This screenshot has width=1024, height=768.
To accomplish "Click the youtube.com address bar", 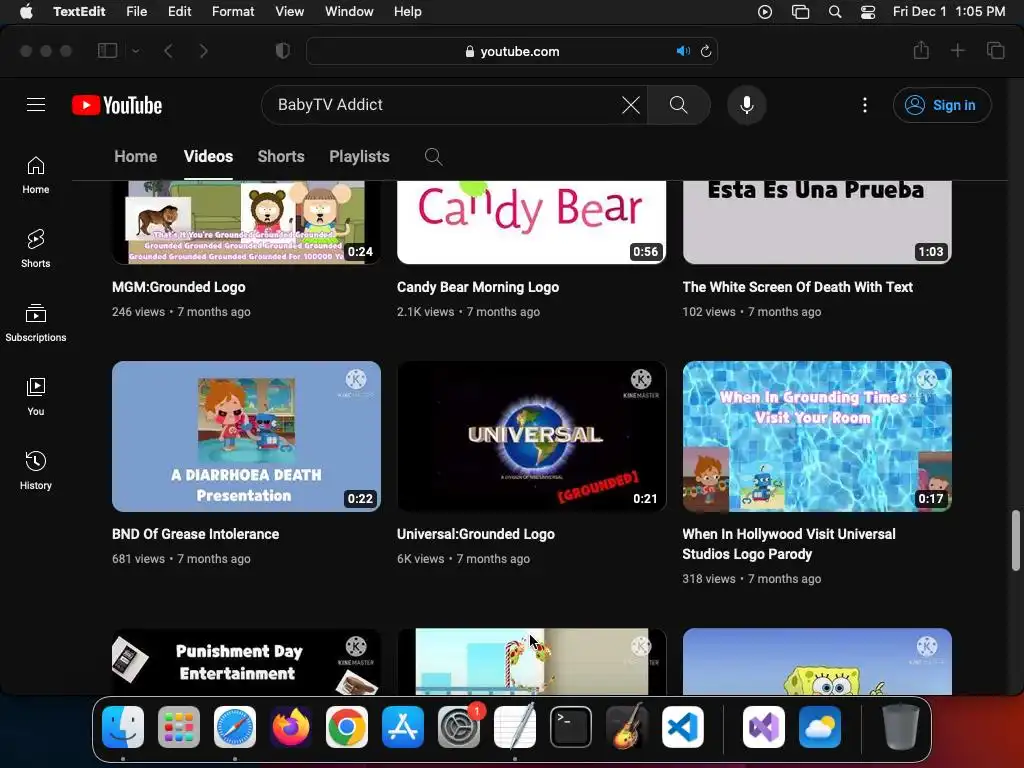I will pos(512,51).
